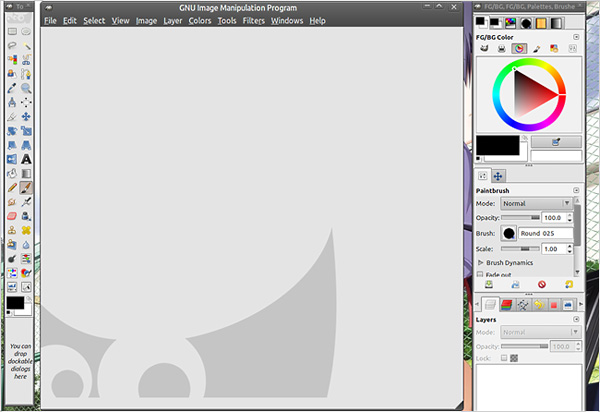Activate the Flip tool
Screen dimensions: 600x412
12,159
